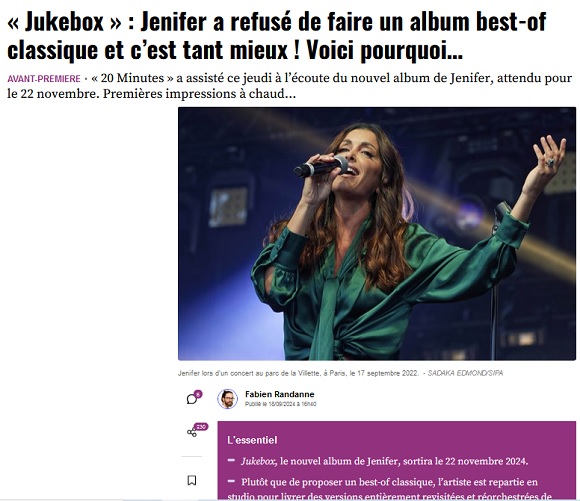The width and height of the screenshot is (580, 501).
Task: Click Fabien Randanne's round avatar
Action: tap(227, 399)
